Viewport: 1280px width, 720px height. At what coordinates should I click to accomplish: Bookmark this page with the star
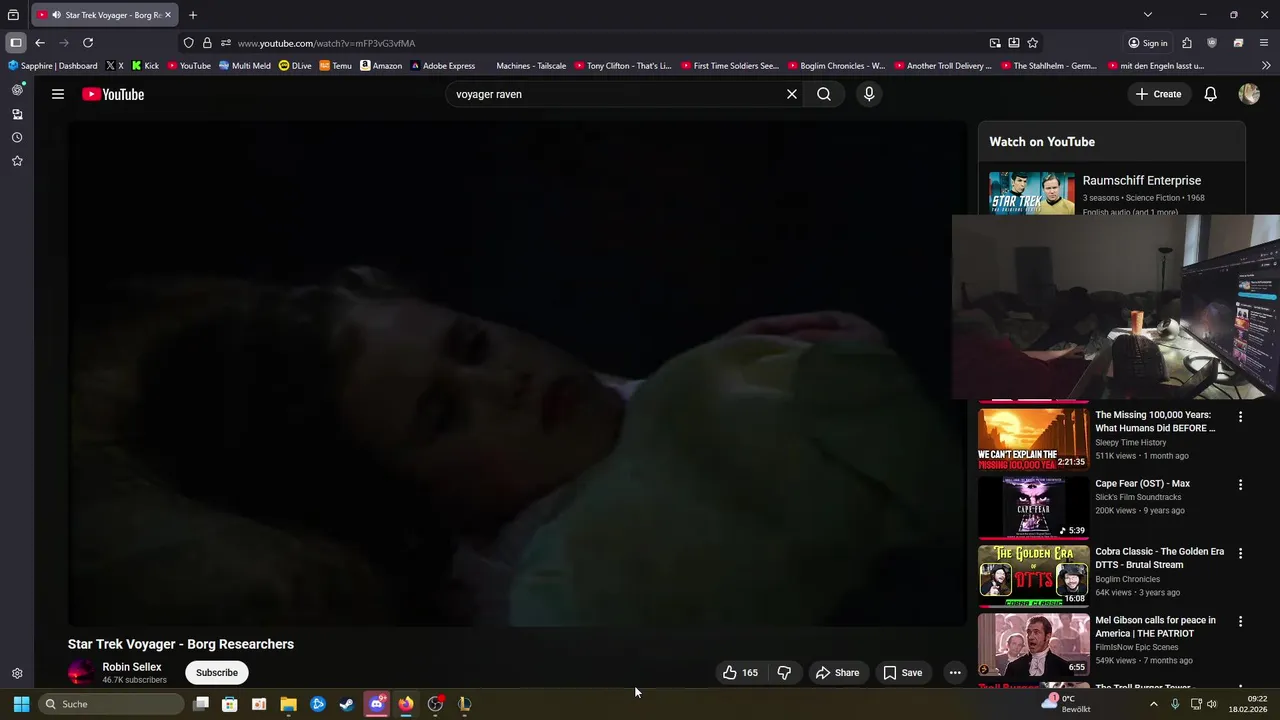(1033, 43)
